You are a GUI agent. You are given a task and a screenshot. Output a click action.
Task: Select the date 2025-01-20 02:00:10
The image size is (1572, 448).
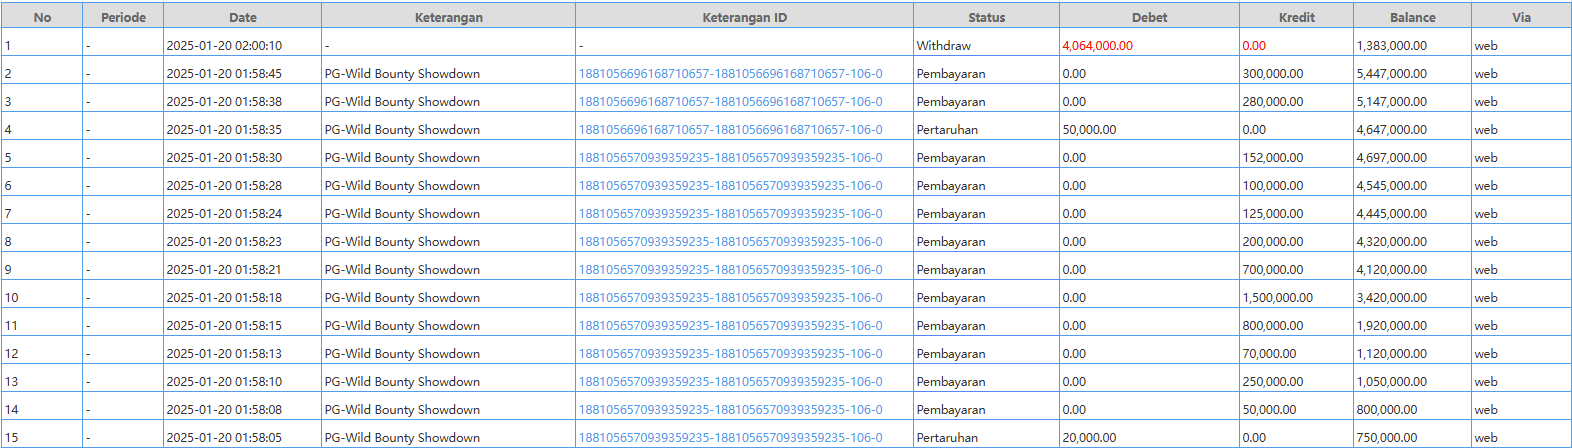click(224, 46)
